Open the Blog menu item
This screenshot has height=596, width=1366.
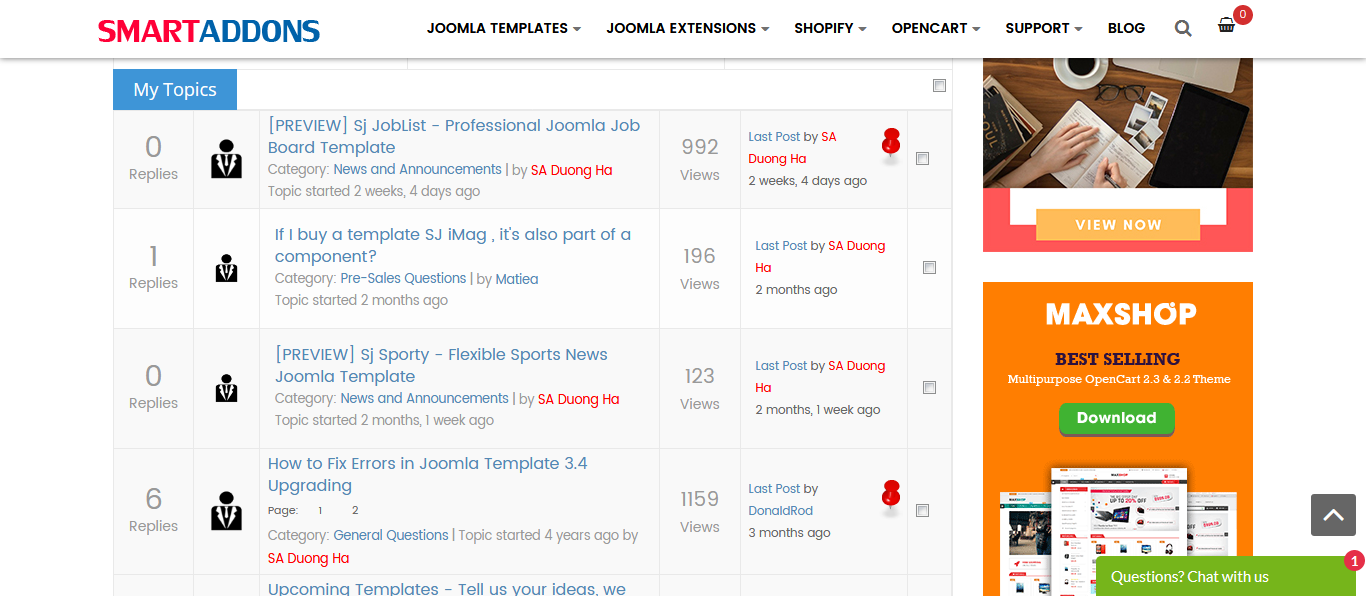point(1126,28)
